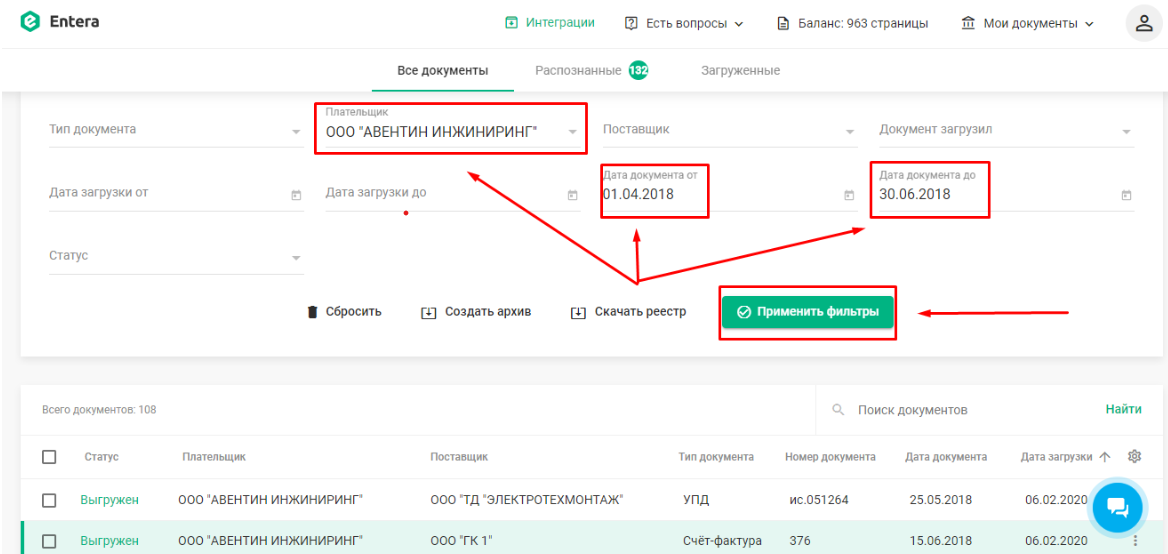Click the Интеграции icon in header

point(511,22)
